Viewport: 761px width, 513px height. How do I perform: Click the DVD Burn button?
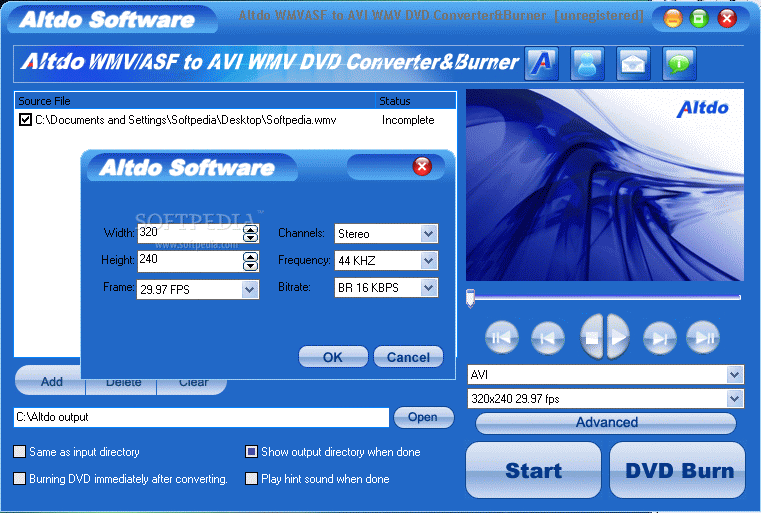click(678, 470)
